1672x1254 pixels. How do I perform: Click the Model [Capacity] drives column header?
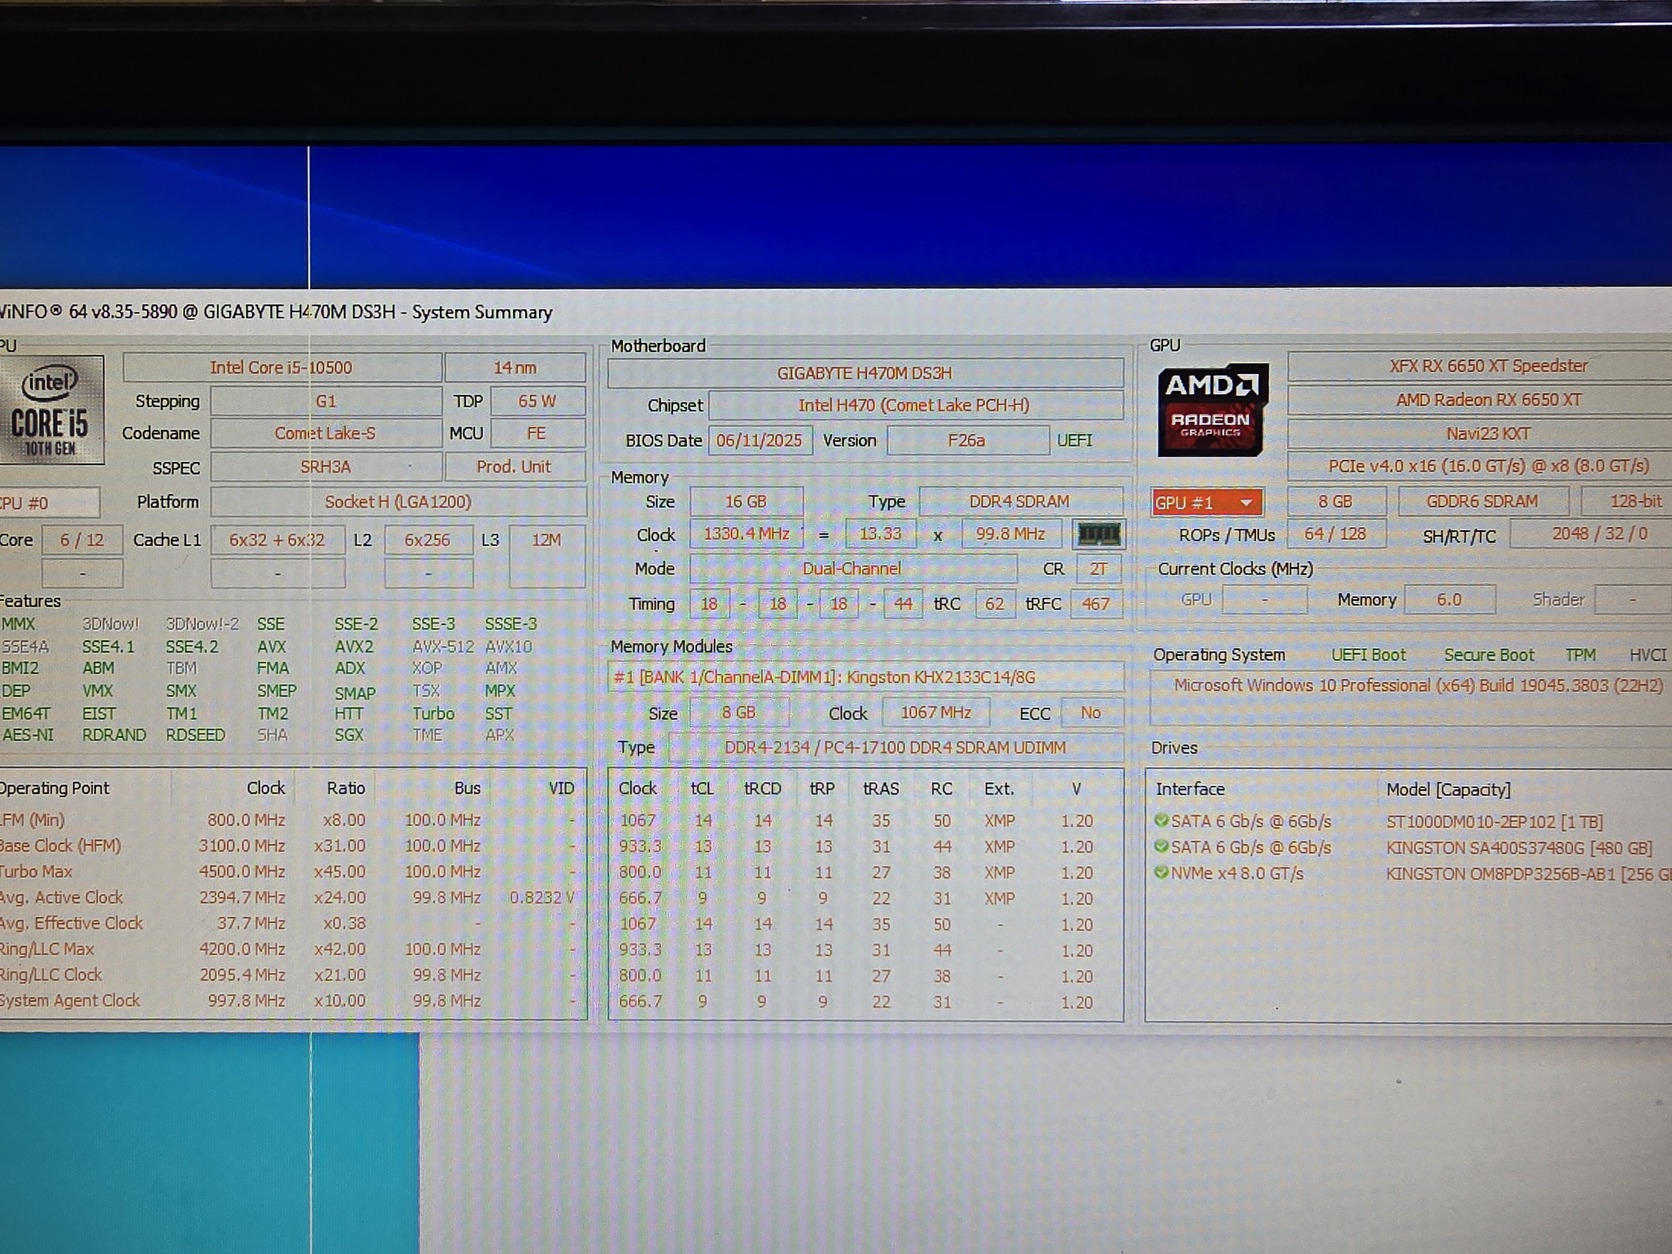[1448, 790]
